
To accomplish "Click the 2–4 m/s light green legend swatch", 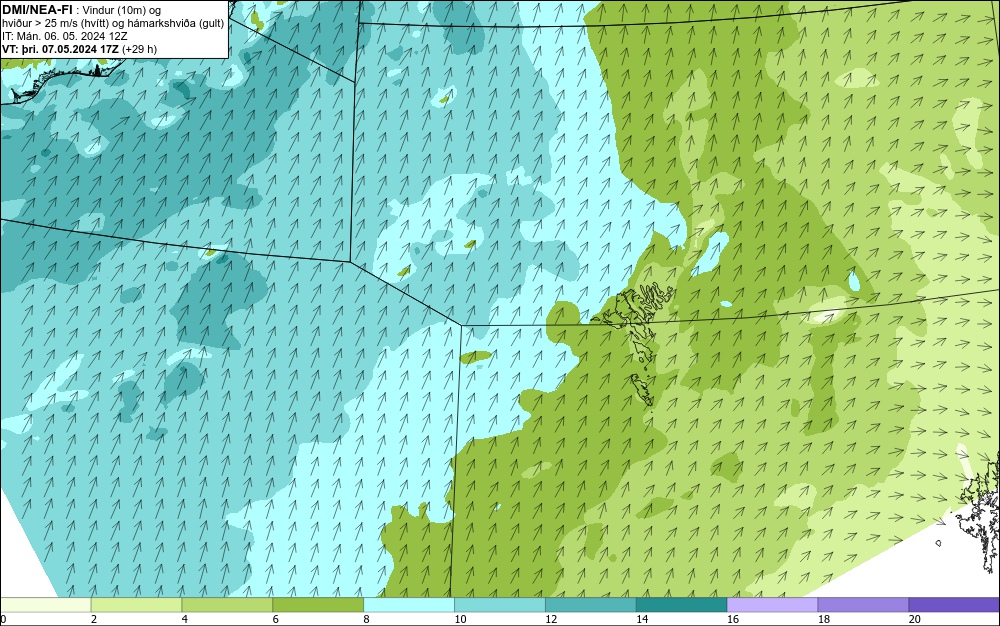I will [x=136, y=605].
